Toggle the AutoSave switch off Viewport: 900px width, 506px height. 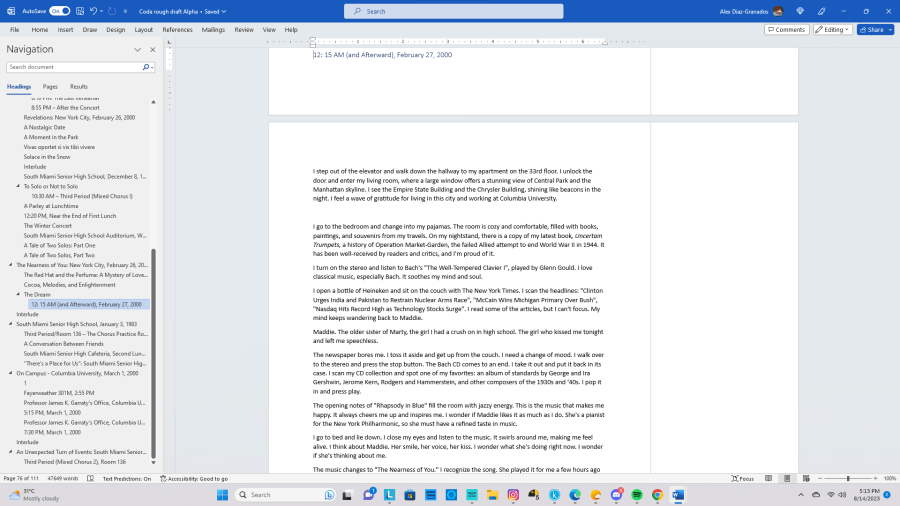pyautogui.click(x=59, y=10)
